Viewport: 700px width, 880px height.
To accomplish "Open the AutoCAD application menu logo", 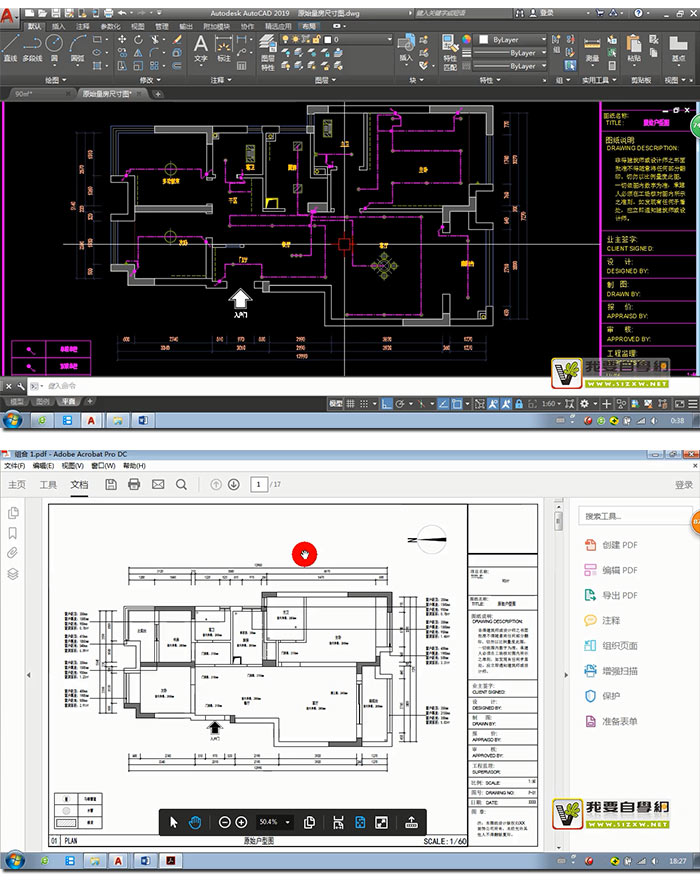I will click(x=8, y=15).
